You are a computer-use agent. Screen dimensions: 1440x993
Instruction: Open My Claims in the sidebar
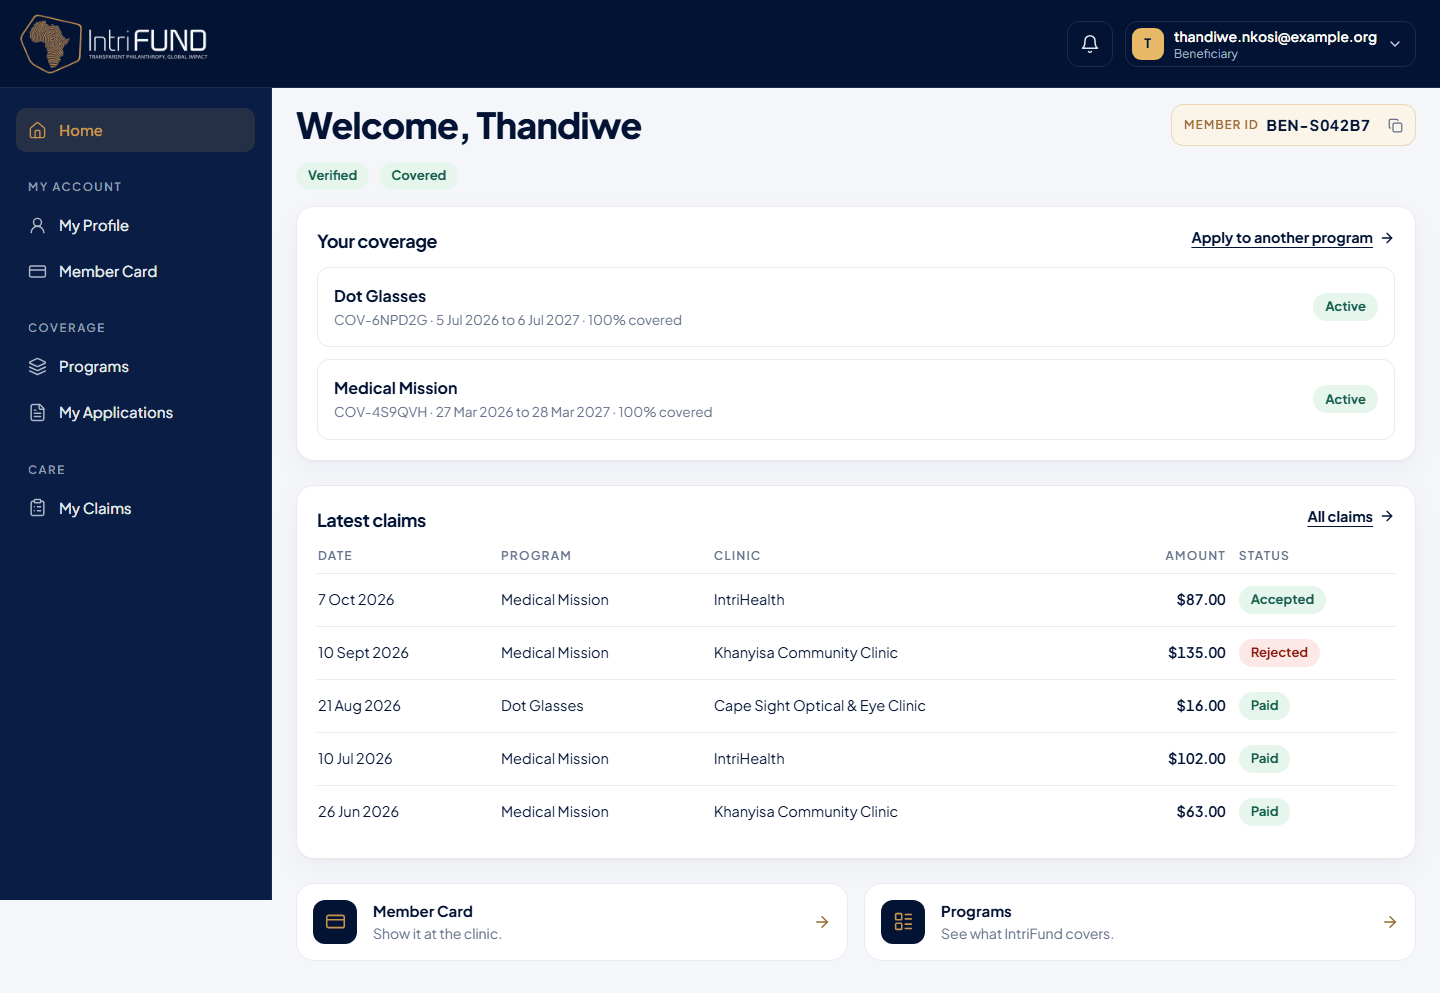point(136,509)
